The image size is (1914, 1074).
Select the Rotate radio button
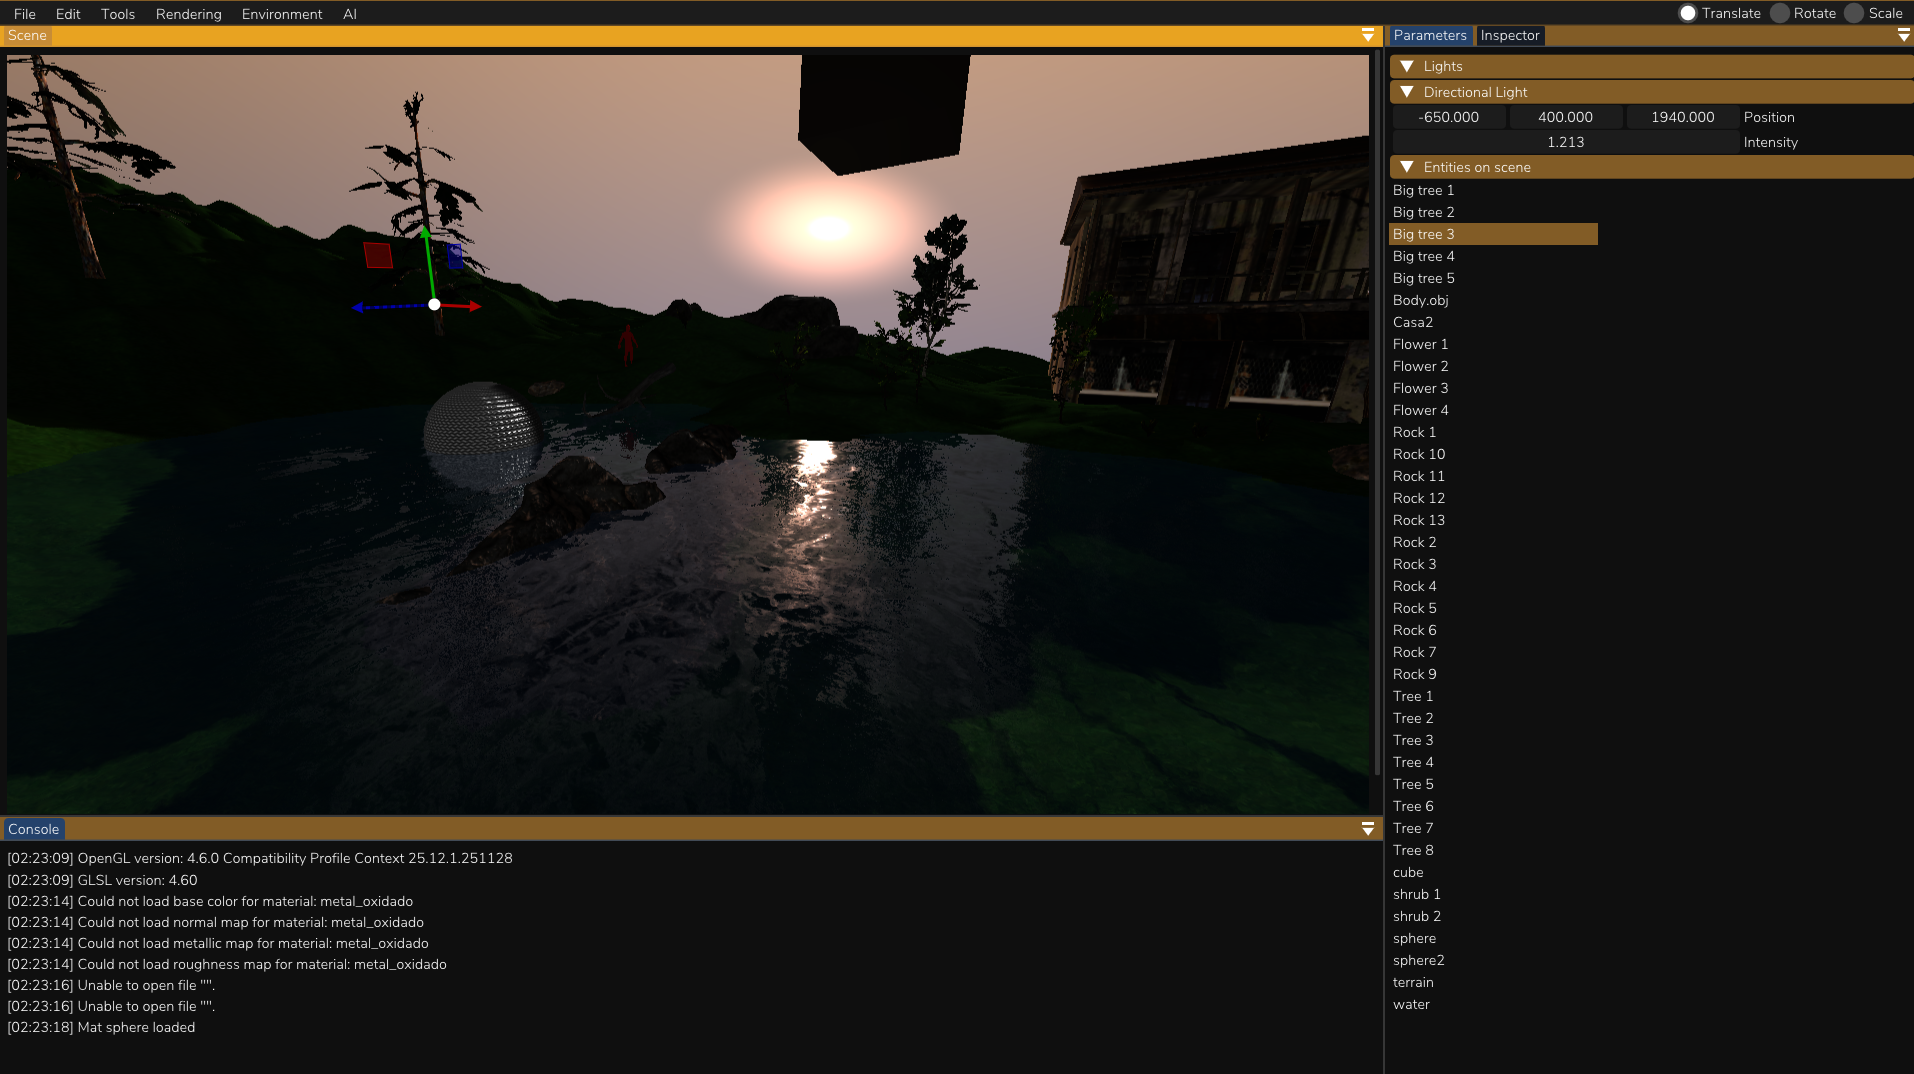[x=1780, y=13]
